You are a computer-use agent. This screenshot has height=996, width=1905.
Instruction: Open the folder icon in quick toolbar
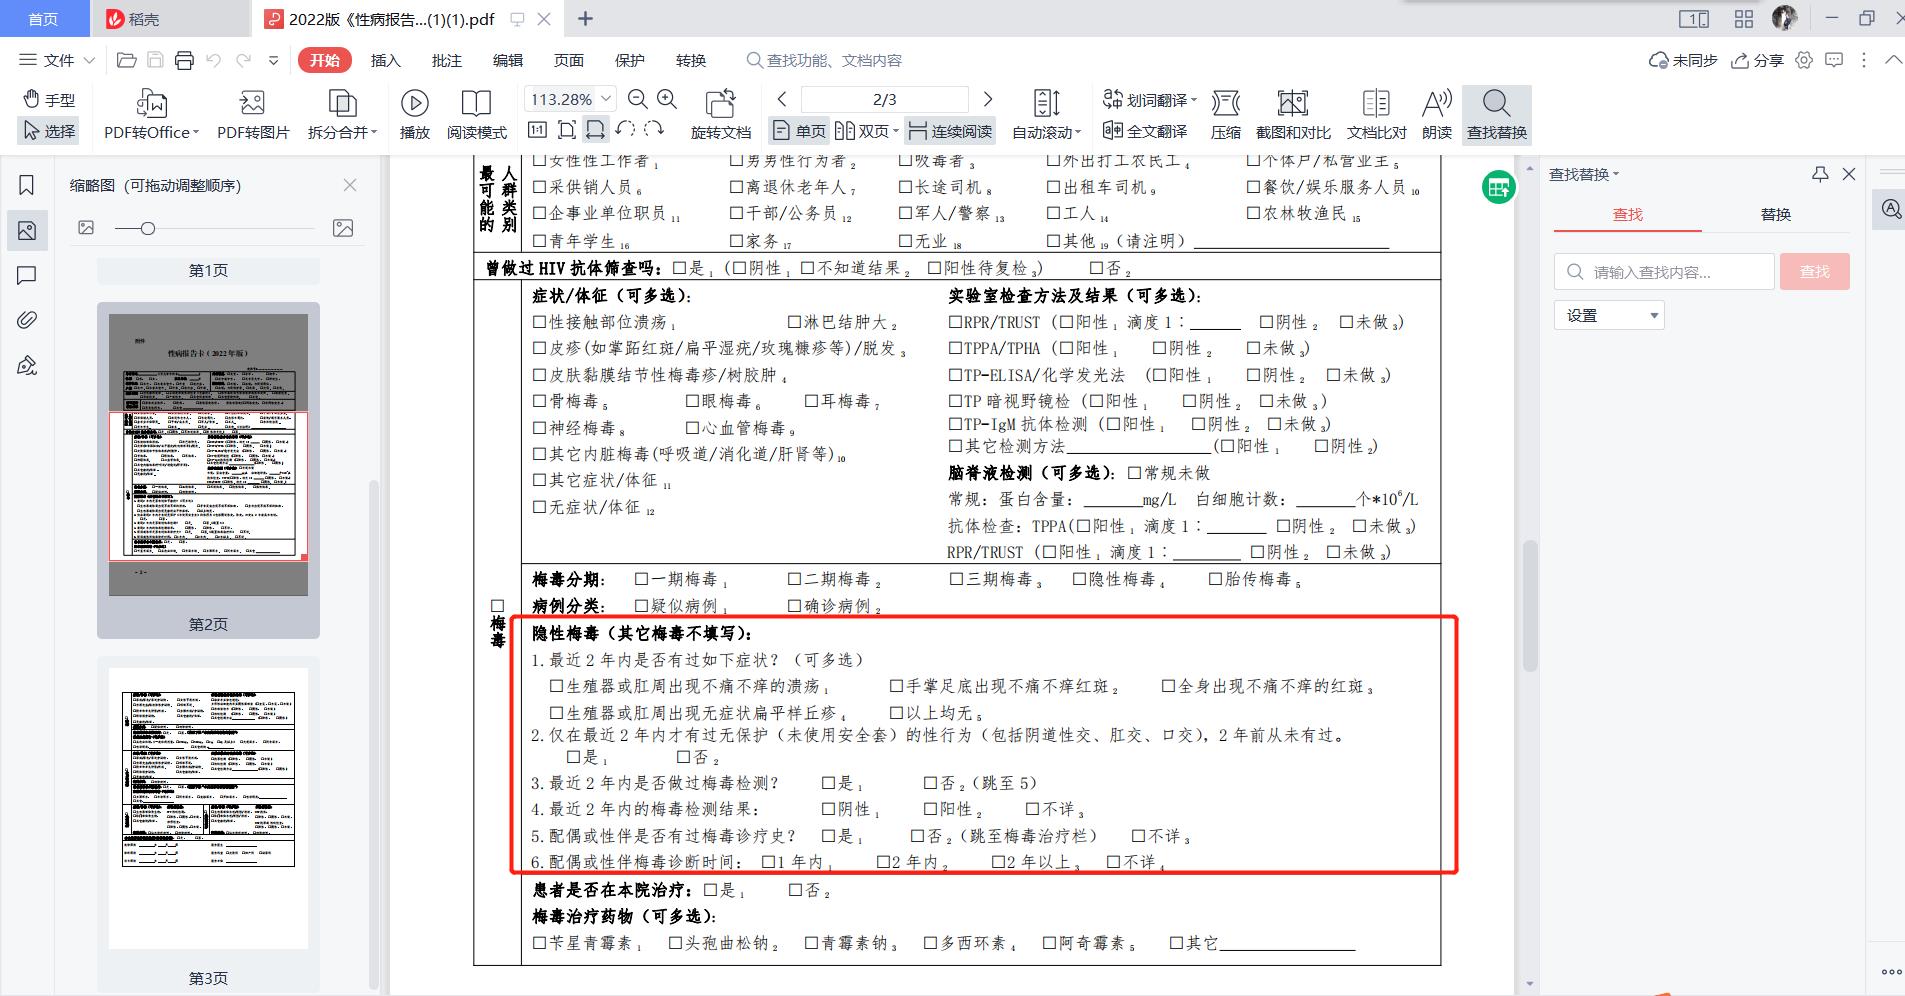click(127, 60)
